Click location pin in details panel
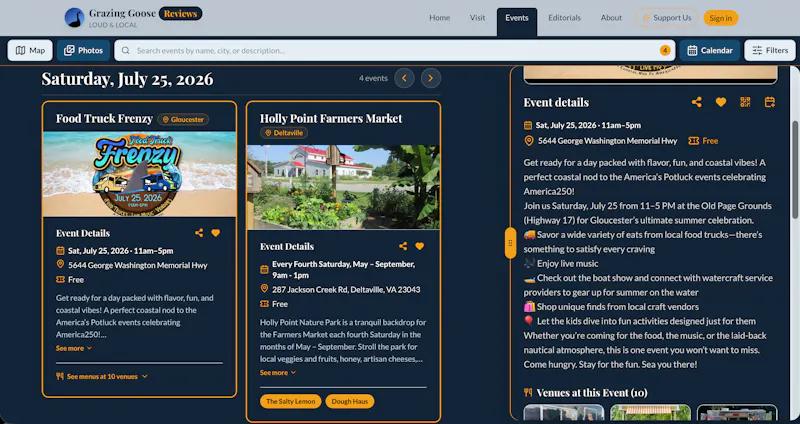The width and height of the screenshot is (800, 424). 529,141
